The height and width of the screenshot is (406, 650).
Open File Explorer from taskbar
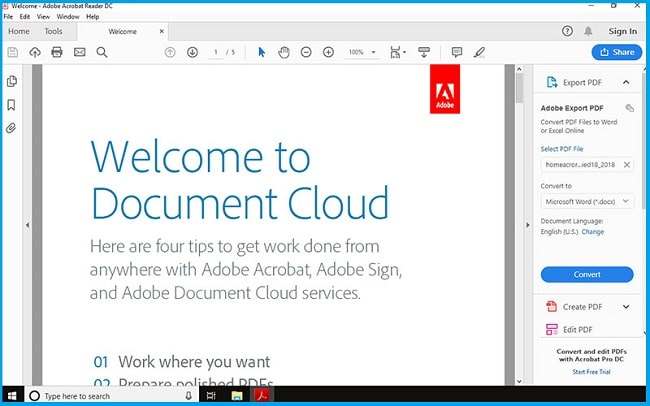[237, 396]
